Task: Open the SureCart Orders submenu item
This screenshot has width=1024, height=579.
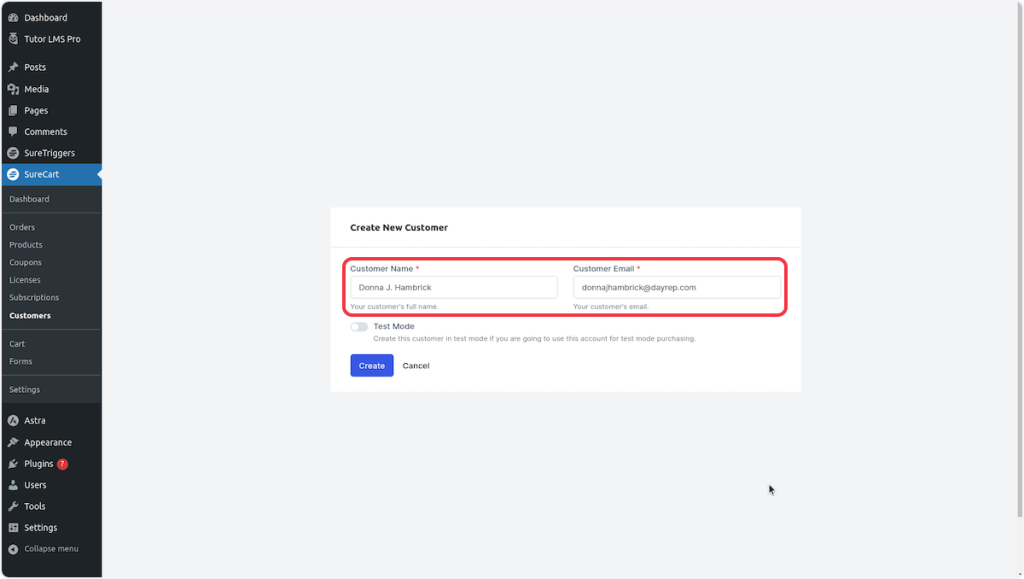Action: [x=22, y=227]
